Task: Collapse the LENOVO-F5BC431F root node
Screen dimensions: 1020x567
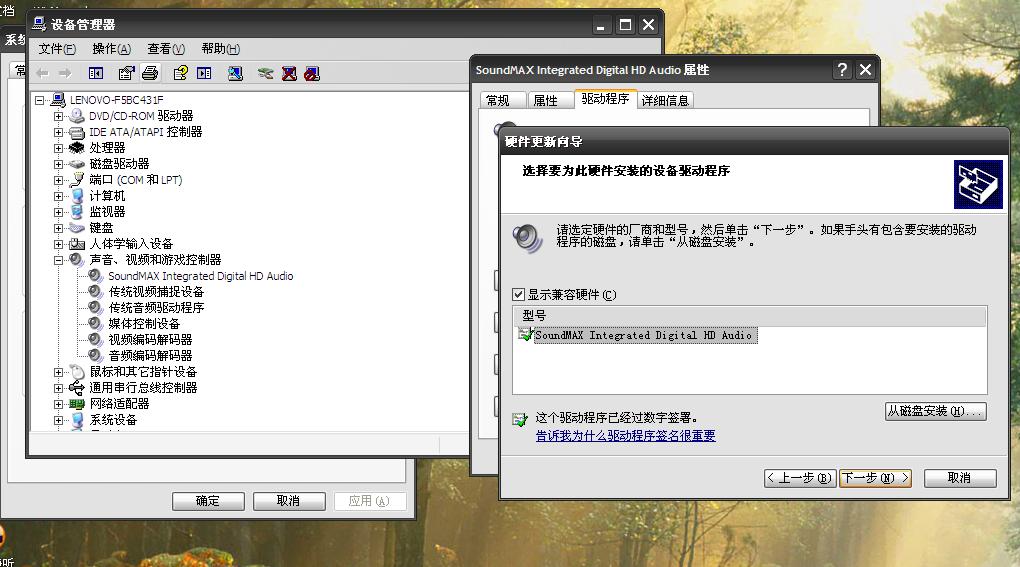Action: coord(40,100)
